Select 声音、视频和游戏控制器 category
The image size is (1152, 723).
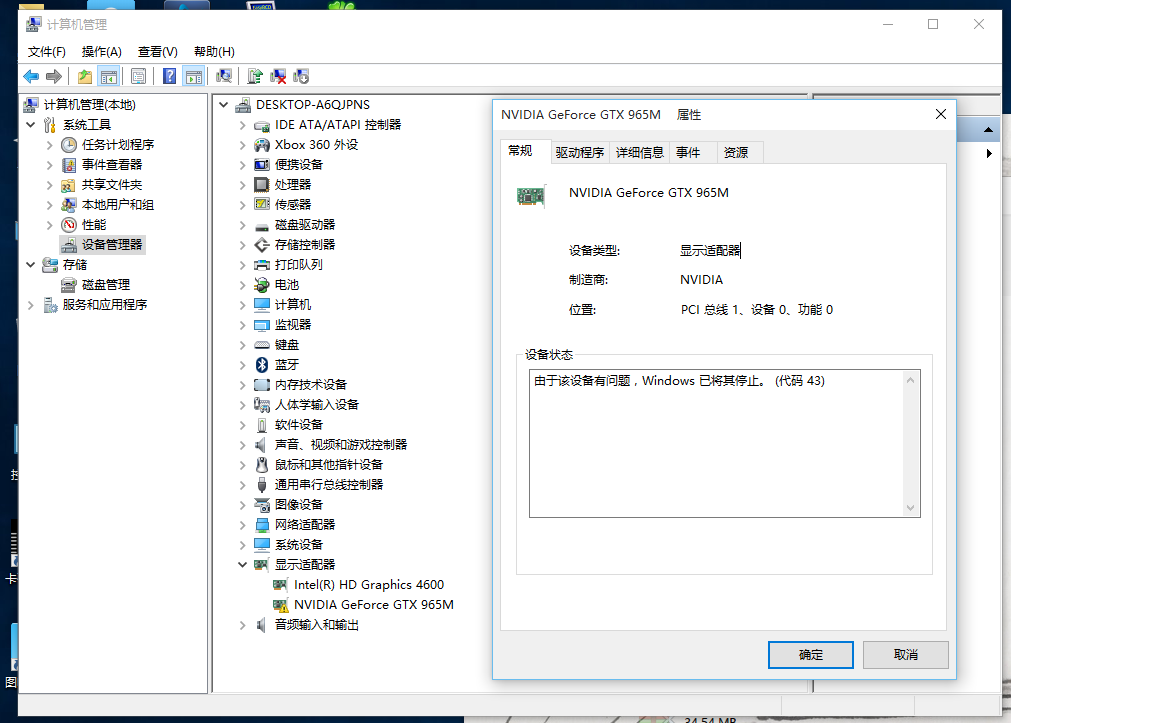(x=341, y=445)
